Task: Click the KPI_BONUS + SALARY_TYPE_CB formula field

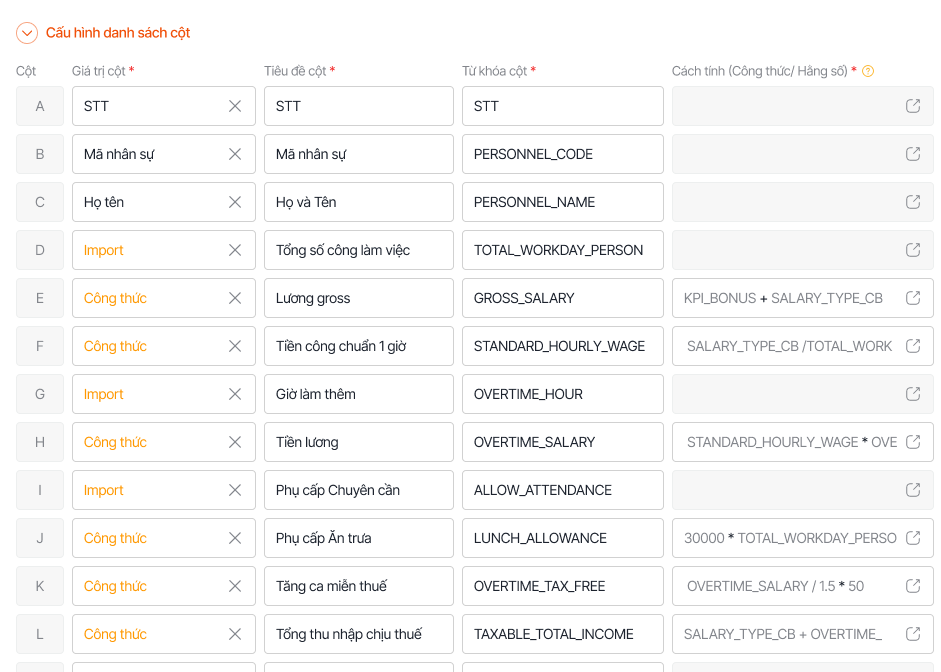Action: (x=785, y=298)
